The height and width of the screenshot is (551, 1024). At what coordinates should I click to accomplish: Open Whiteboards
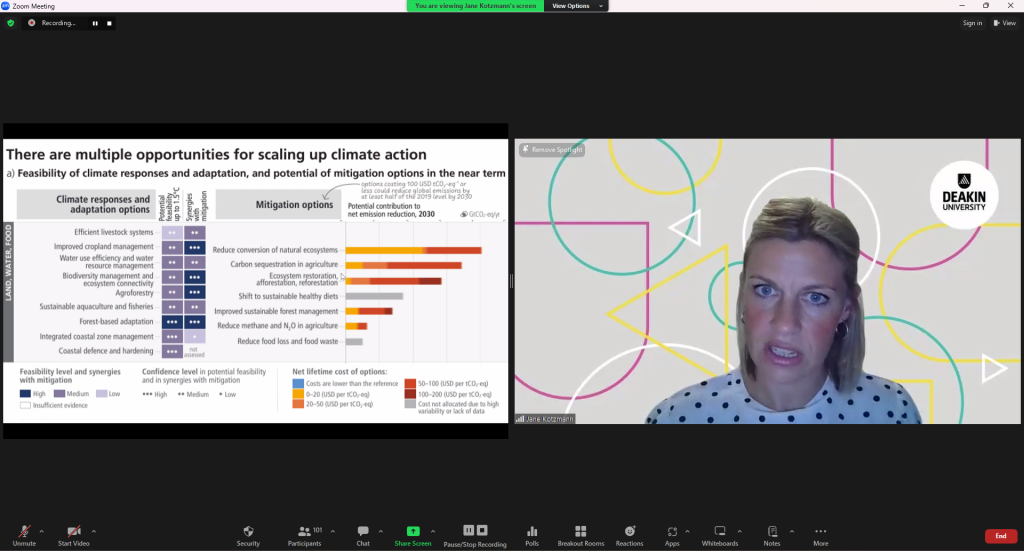click(720, 535)
